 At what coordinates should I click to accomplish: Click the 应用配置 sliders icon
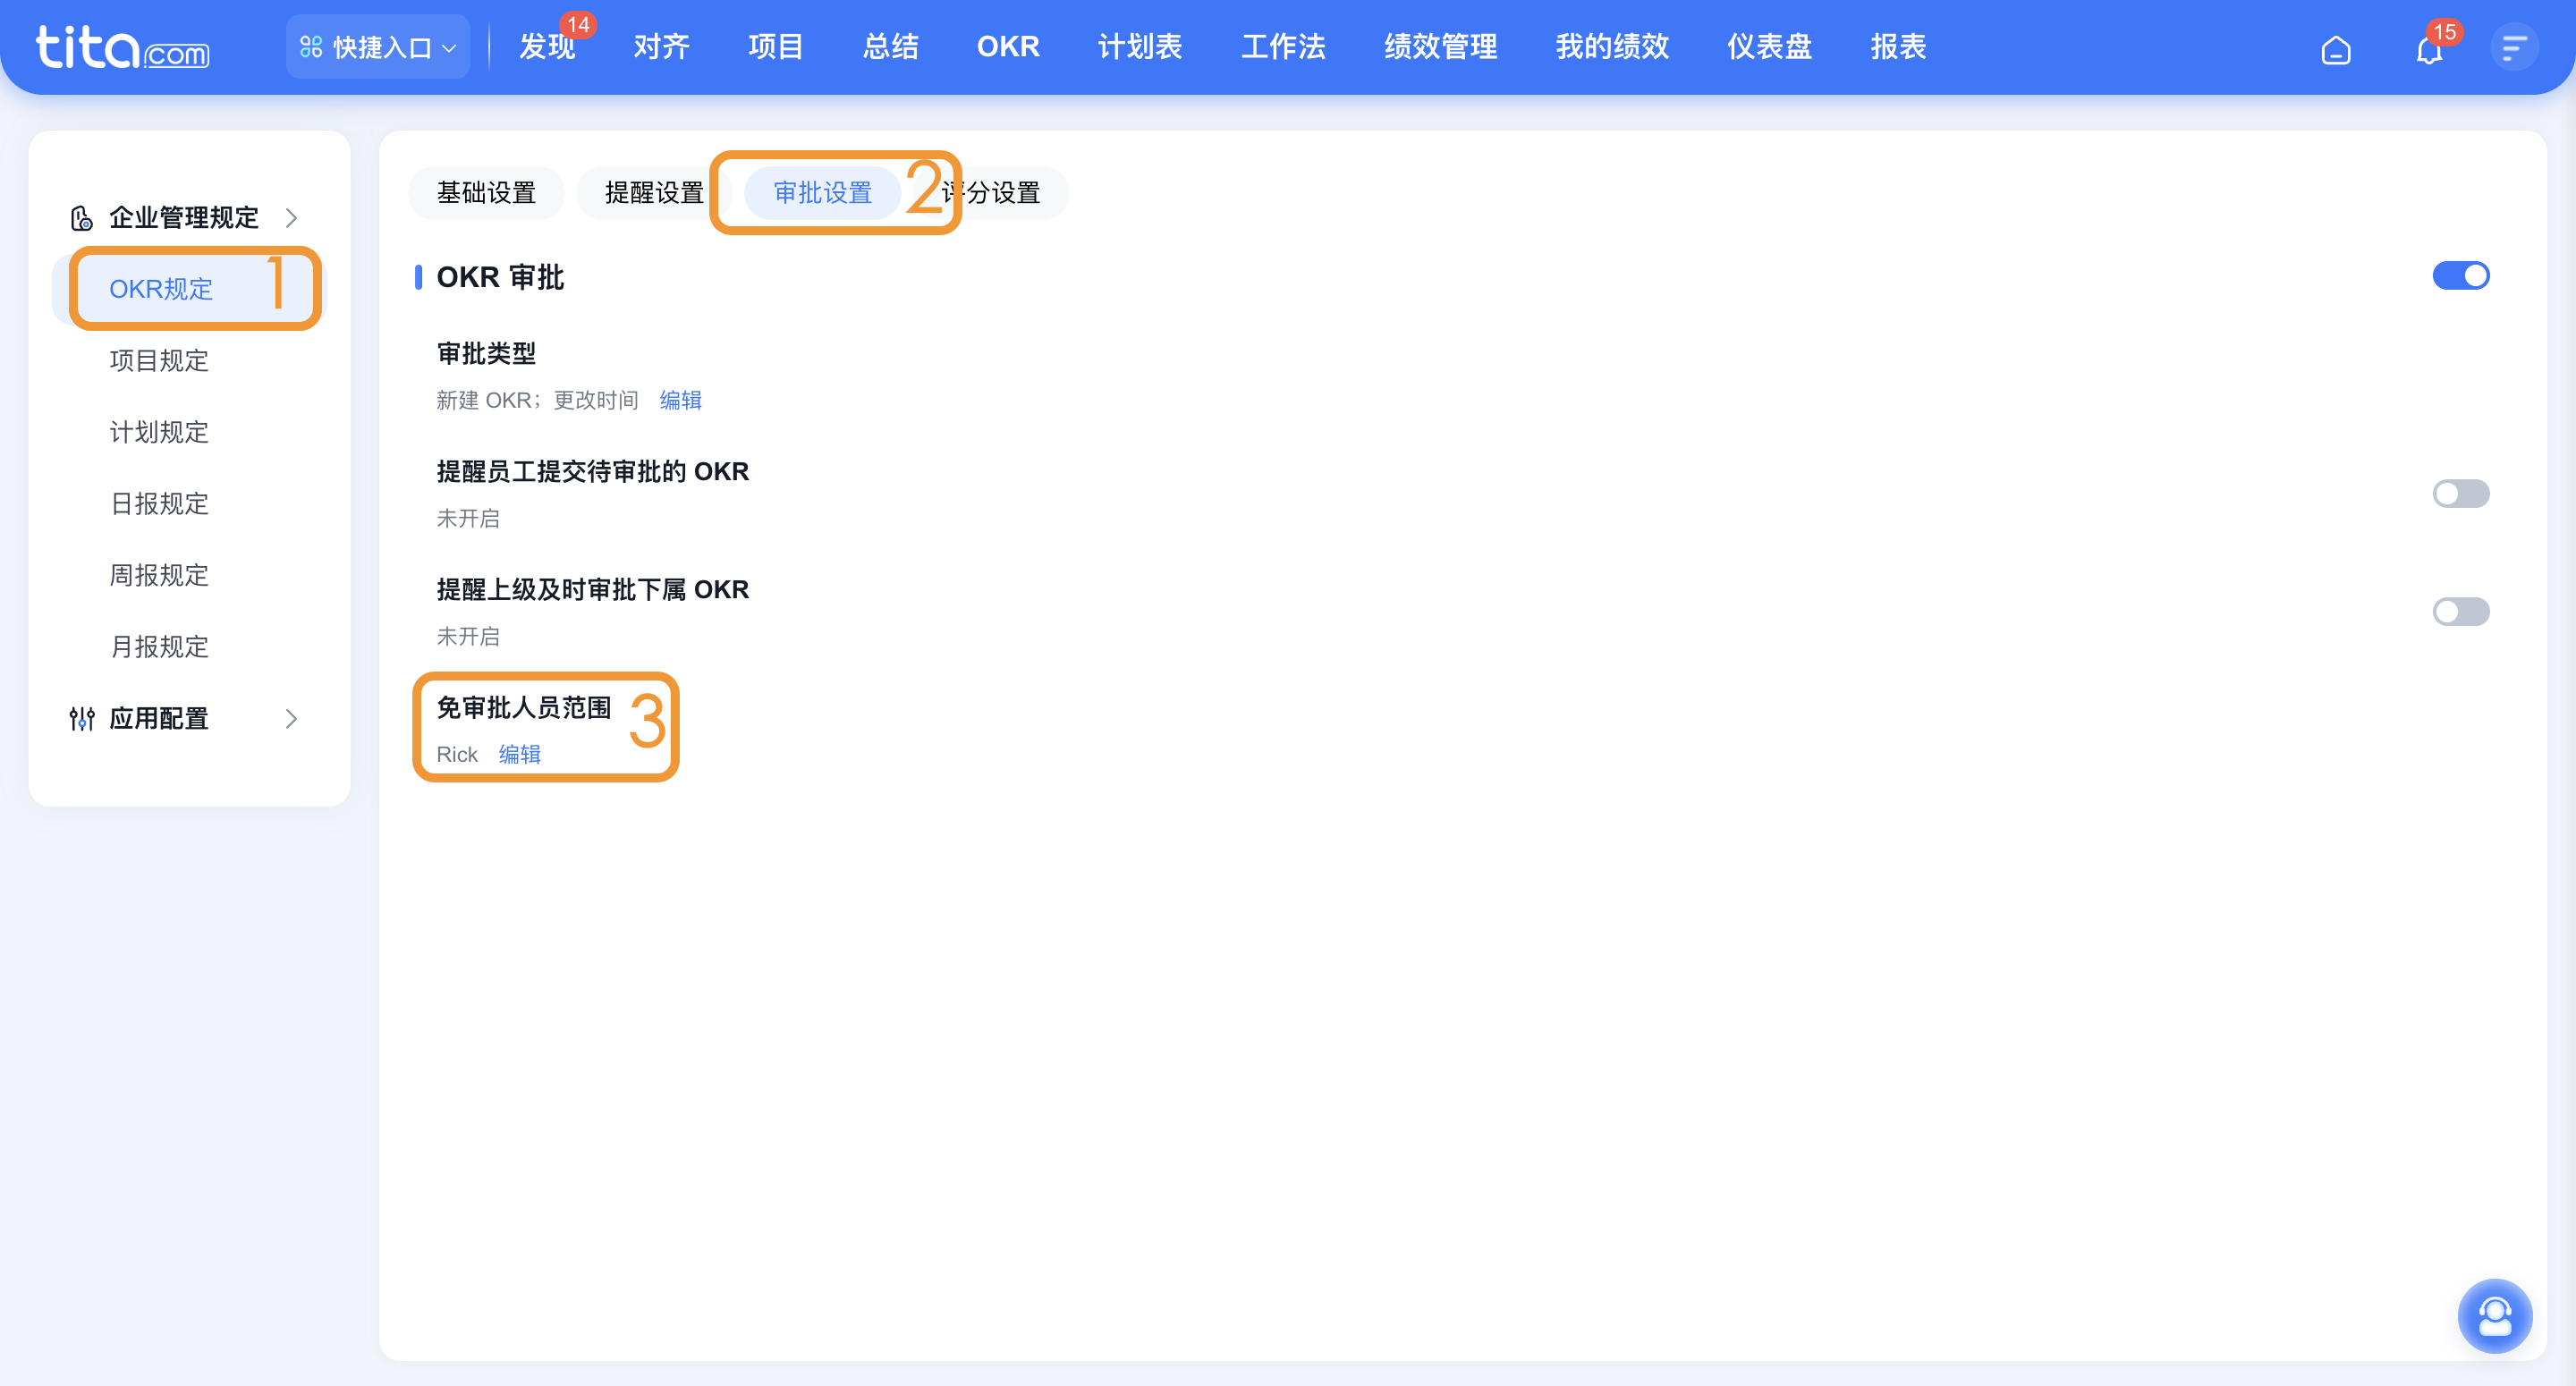click(x=82, y=718)
